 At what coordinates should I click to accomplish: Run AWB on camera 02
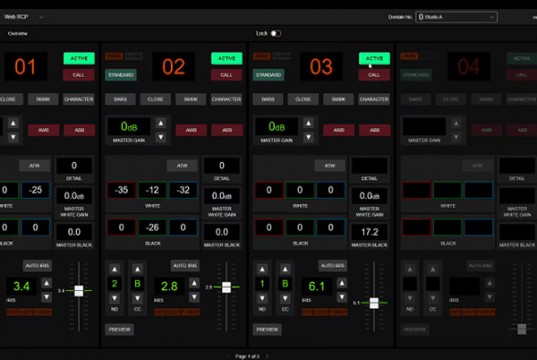pos(191,130)
